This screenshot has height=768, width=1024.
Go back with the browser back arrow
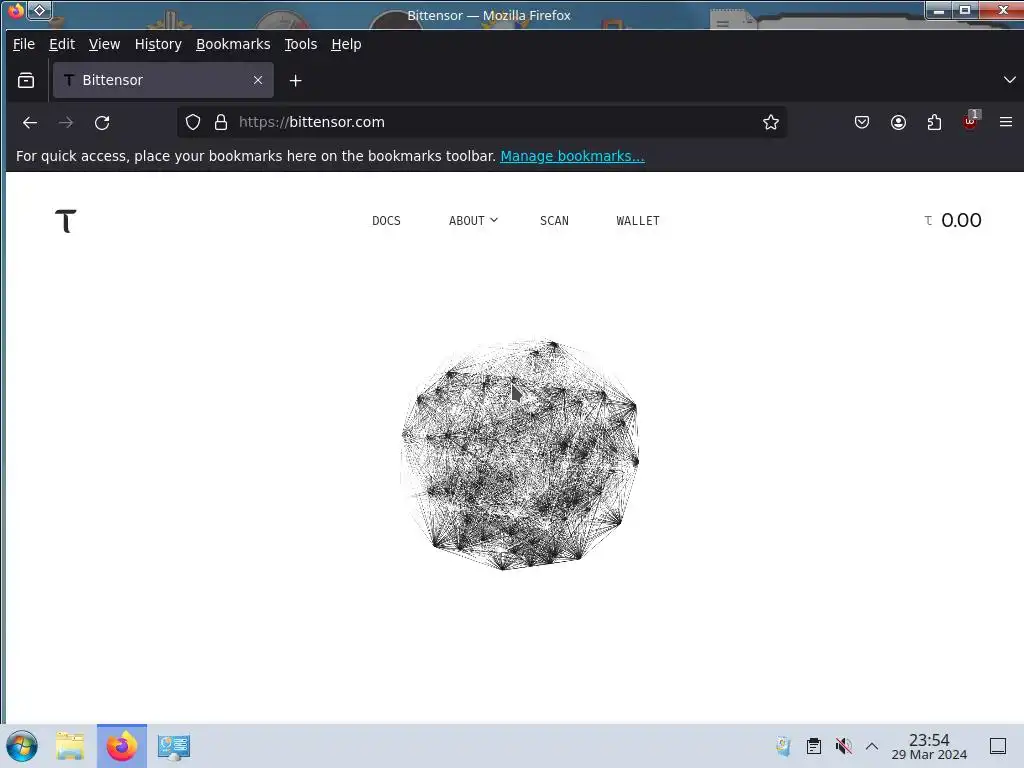[x=30, y=123]
